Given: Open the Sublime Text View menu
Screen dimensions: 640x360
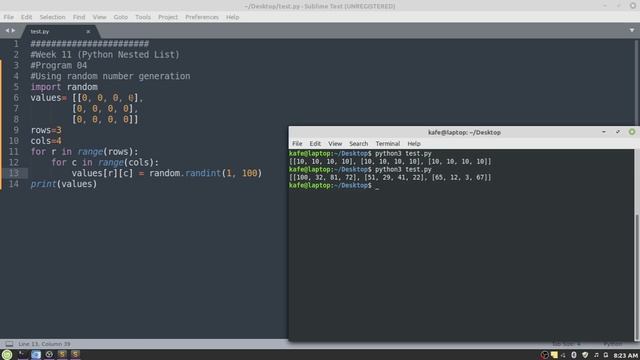Looking at the screenshot, I should coord(99,17).
